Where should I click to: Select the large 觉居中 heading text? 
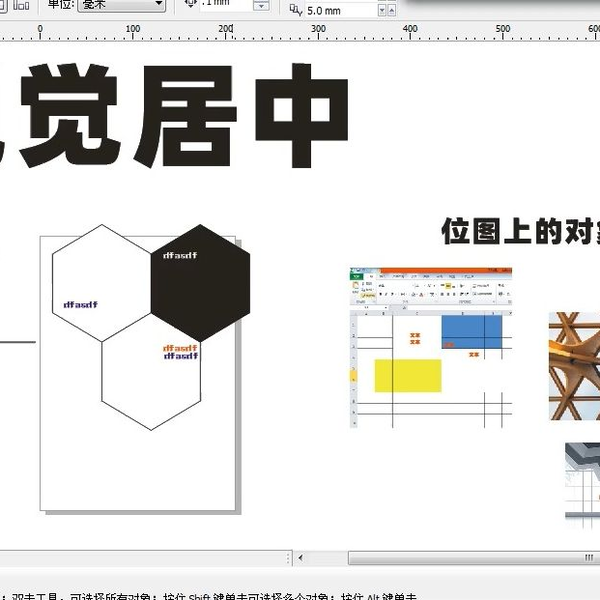[172, 116]
